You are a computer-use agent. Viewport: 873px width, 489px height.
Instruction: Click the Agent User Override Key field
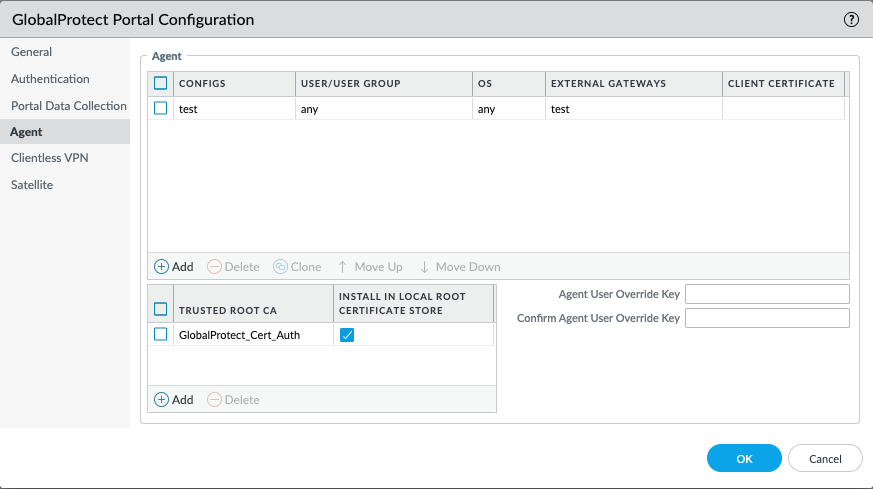[767, 294]
